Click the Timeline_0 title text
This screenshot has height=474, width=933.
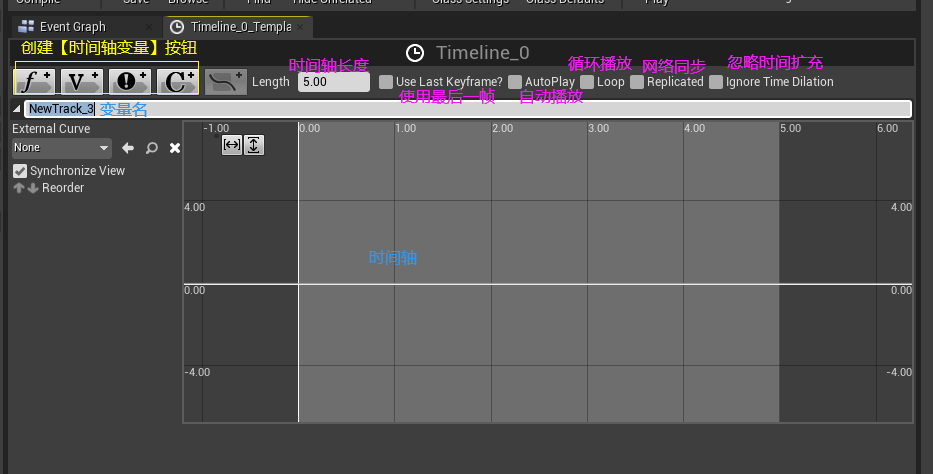tap(483, 53)
